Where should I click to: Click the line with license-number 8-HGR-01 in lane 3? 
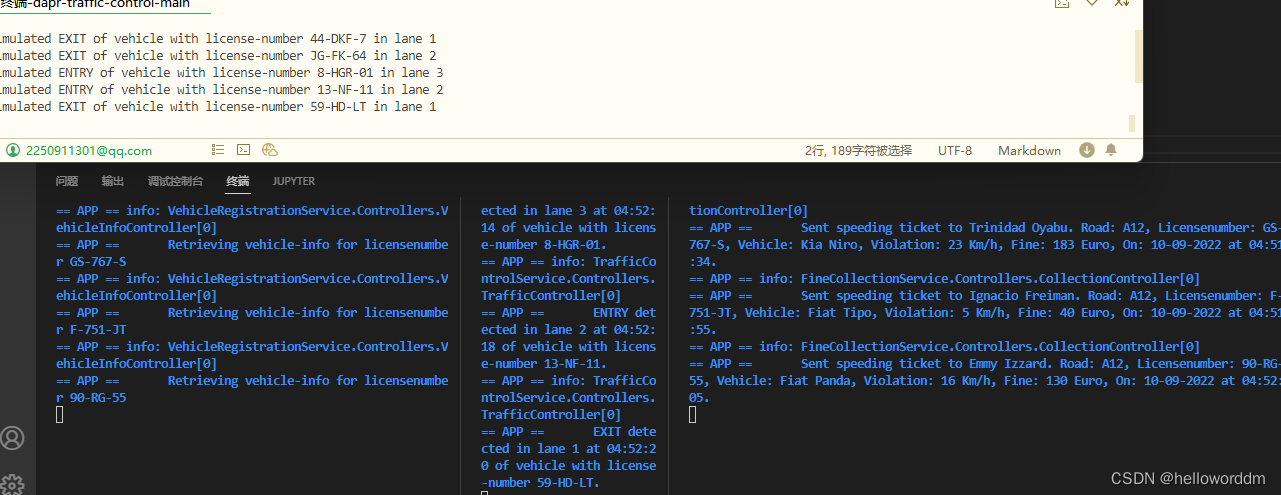point(221,72)
